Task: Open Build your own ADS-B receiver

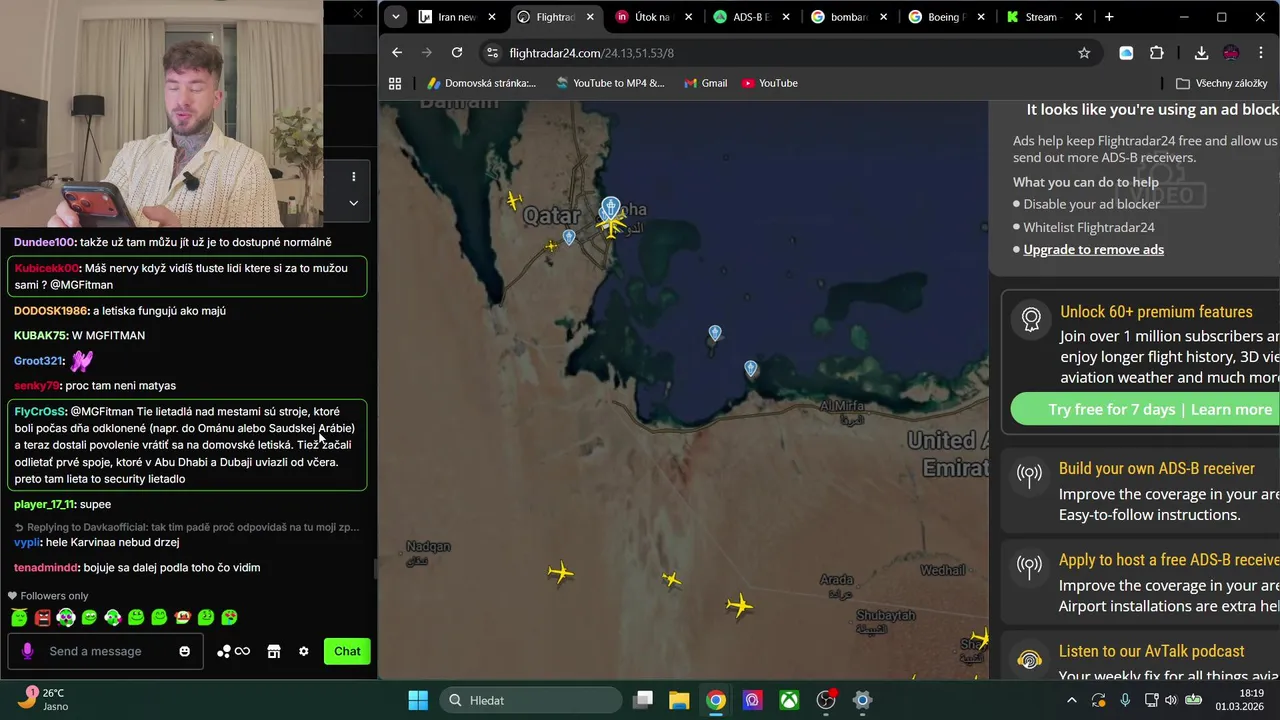Action: pyautogui.click(x=1157, y=468)
